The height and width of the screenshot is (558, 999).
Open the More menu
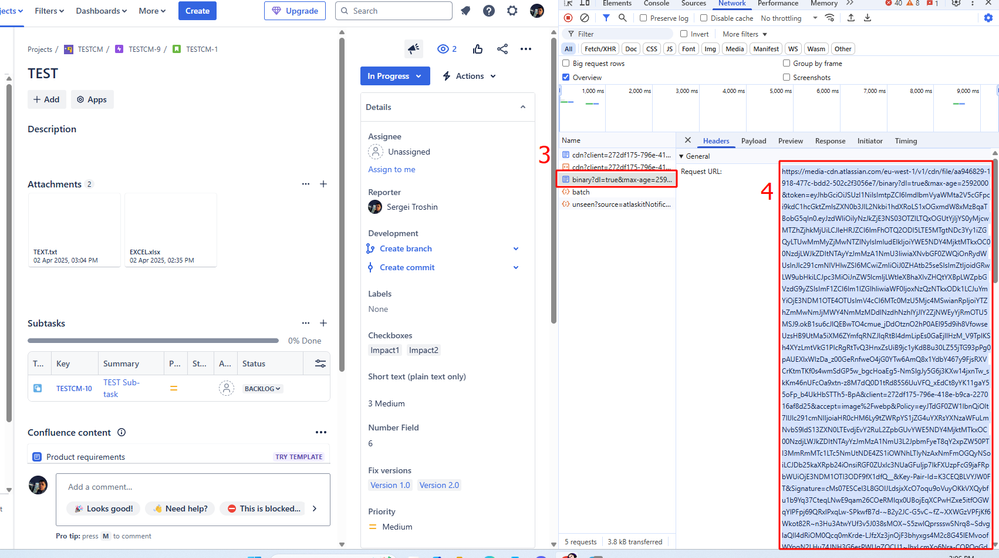pos(152,11)
